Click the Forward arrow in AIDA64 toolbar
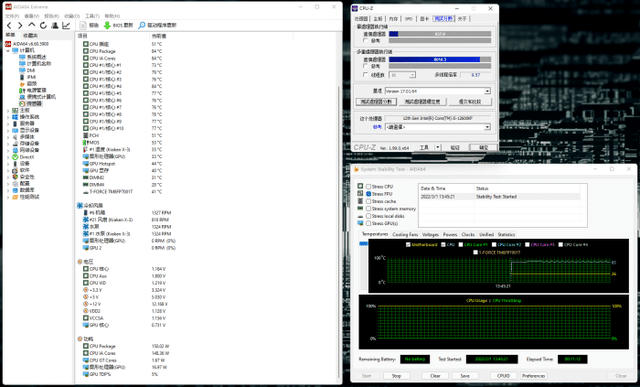 pos(20,25)
